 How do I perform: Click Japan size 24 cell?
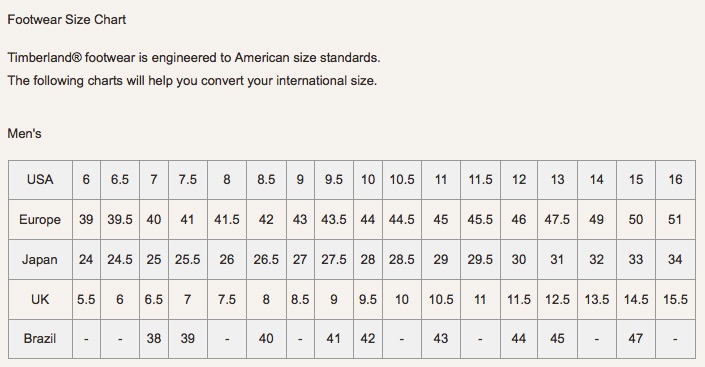click(x=86, y=260)
